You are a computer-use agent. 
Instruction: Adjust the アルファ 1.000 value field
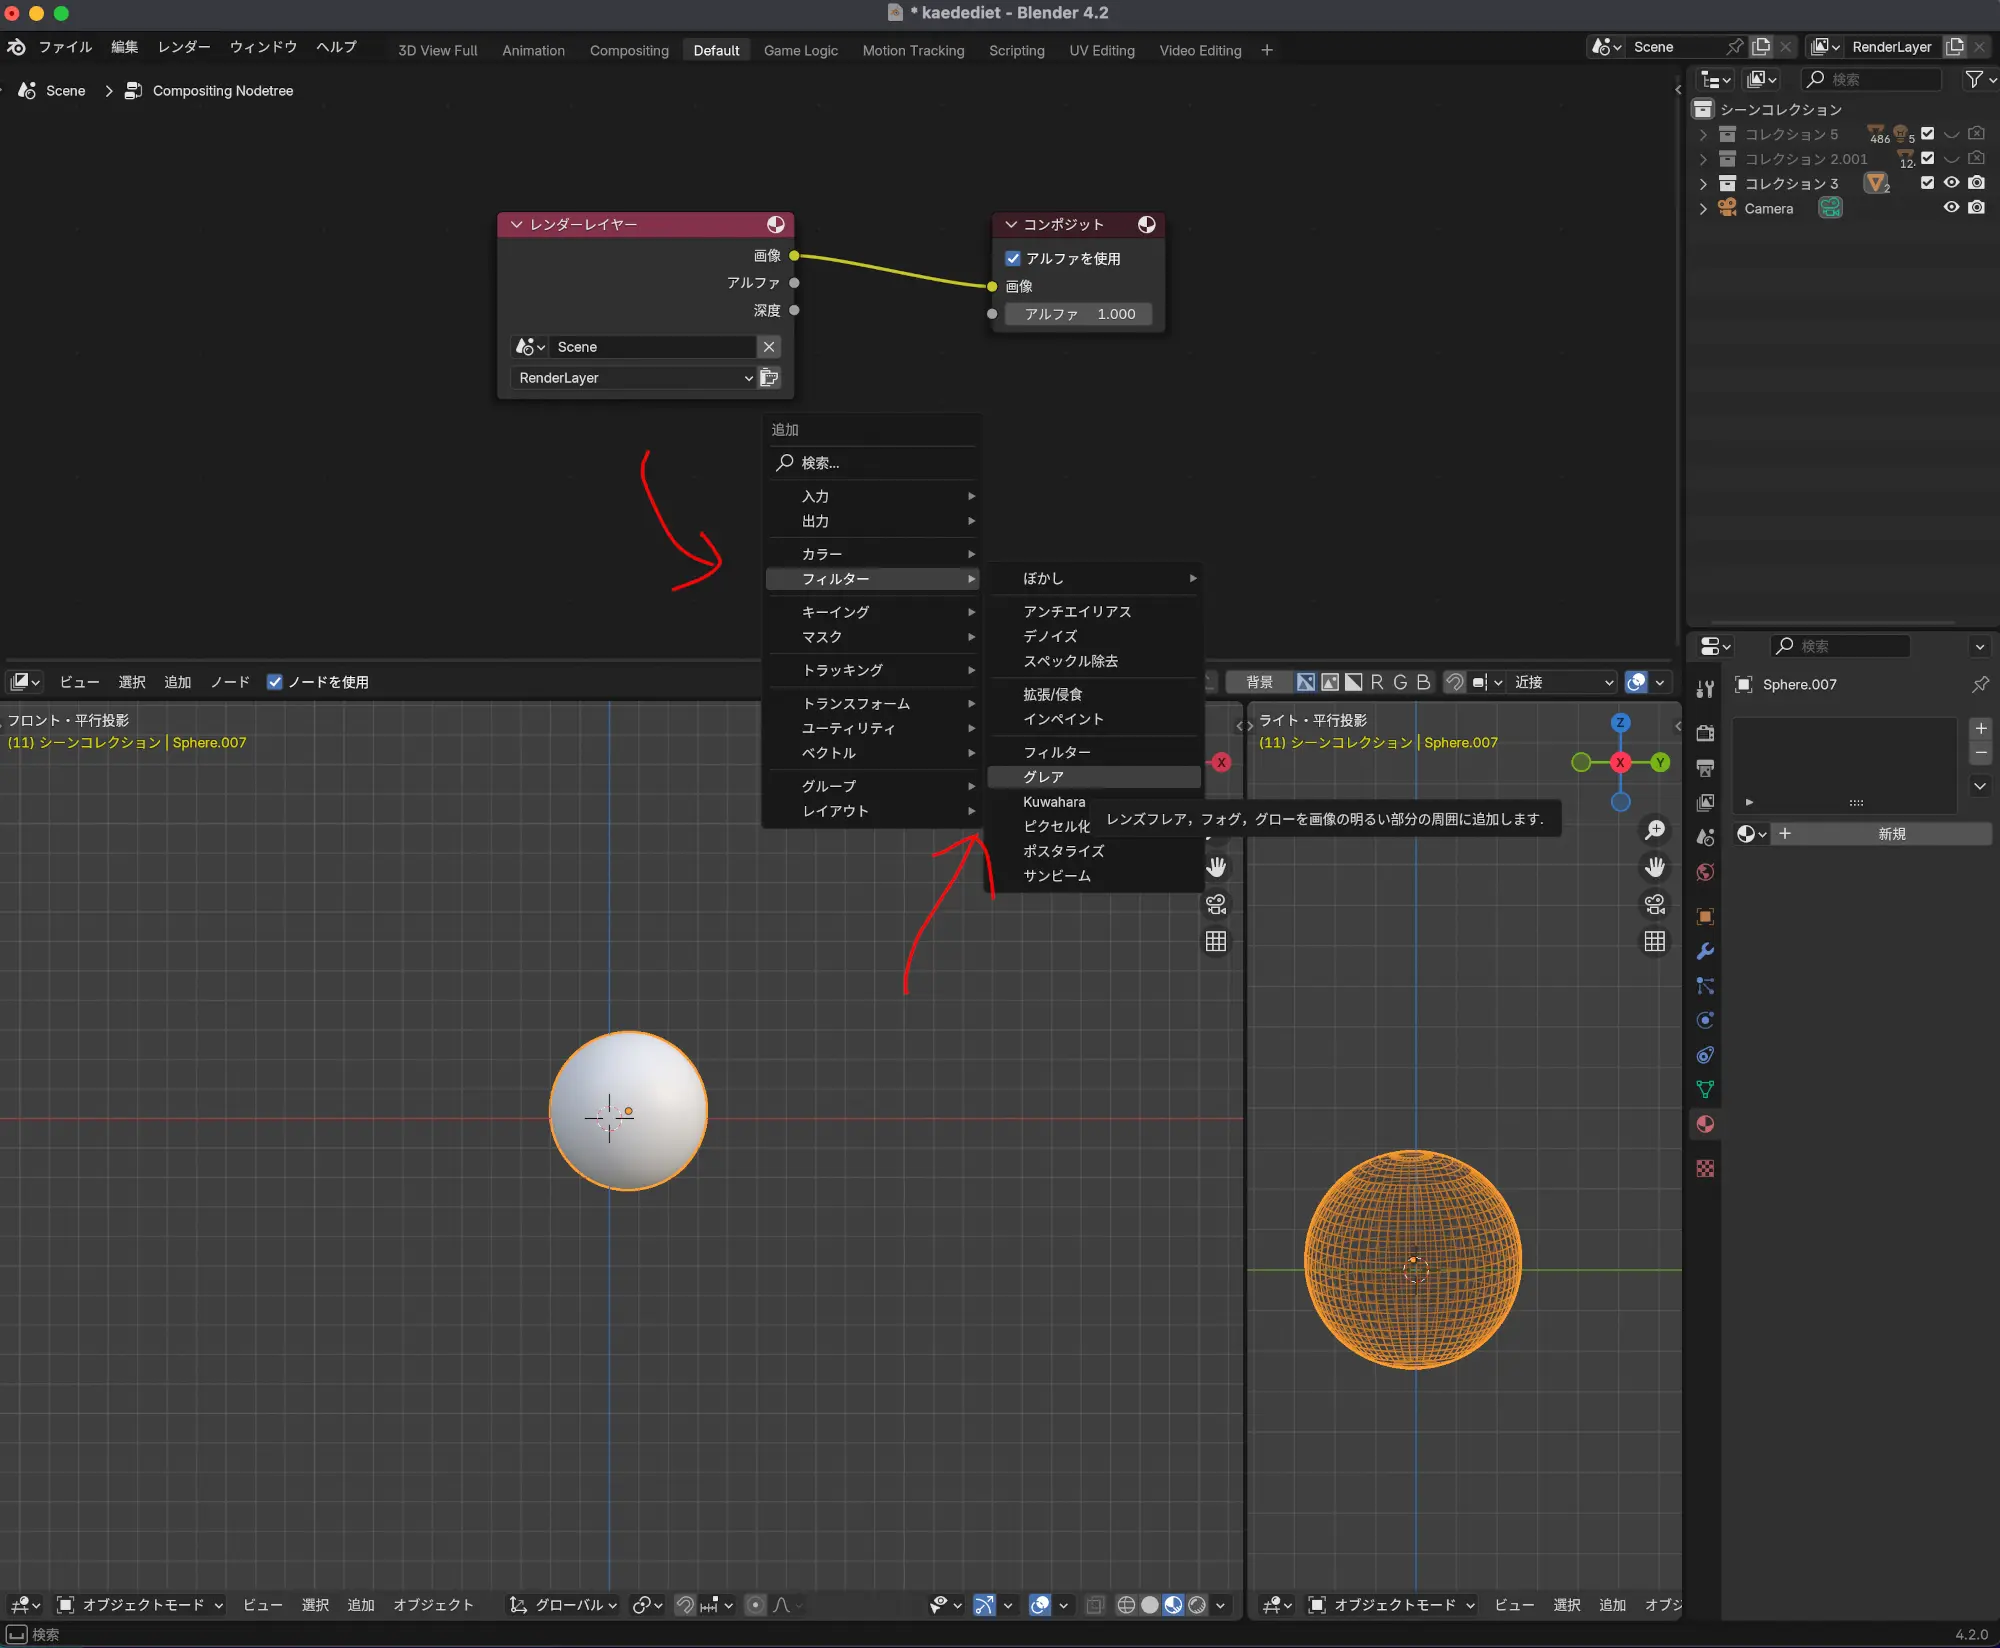1078,314
